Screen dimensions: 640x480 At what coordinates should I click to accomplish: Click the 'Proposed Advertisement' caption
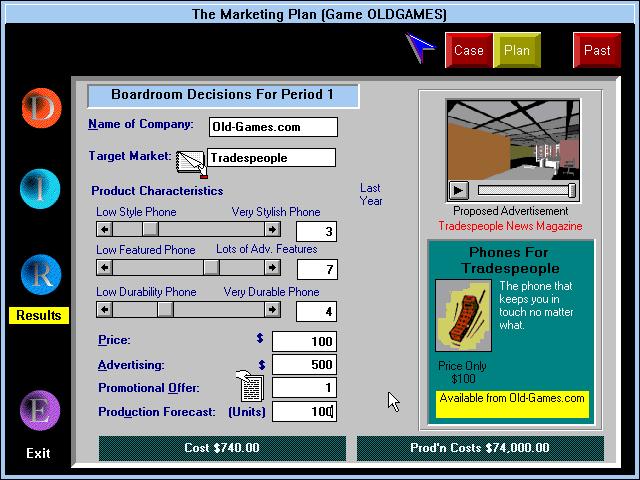coord(510,211)
